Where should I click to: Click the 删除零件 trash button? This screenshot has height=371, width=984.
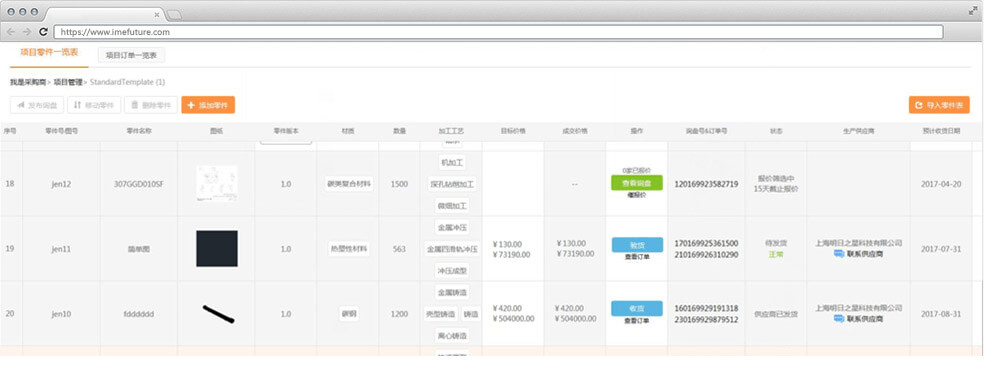pos(151,105)
